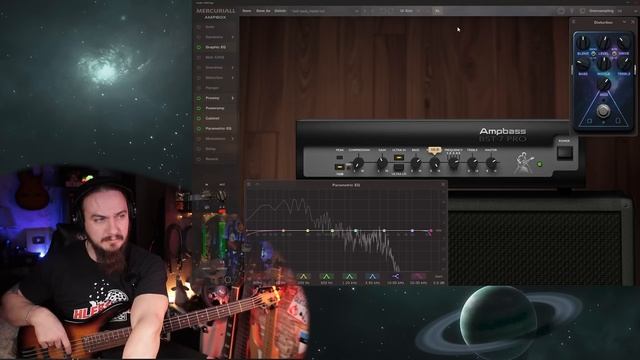Expand the Modulation submenu arrow in sidebar
The width and height of the screenshot is (640, 360).
point(233,139)
